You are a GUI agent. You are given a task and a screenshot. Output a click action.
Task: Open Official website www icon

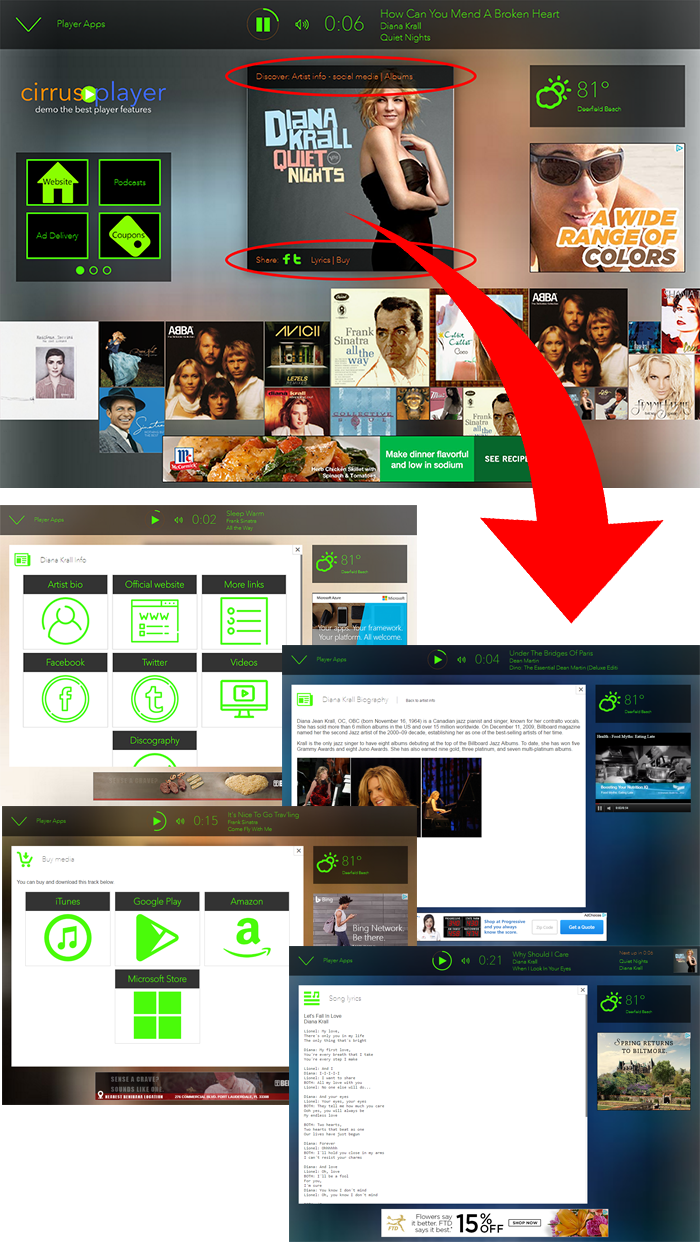tap(153, 621)
